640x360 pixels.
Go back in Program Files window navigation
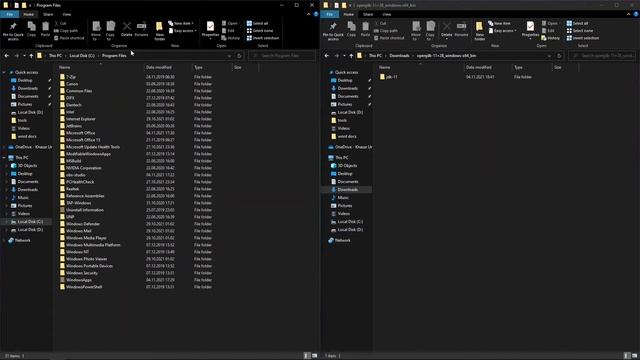click(x=7, y=56)
